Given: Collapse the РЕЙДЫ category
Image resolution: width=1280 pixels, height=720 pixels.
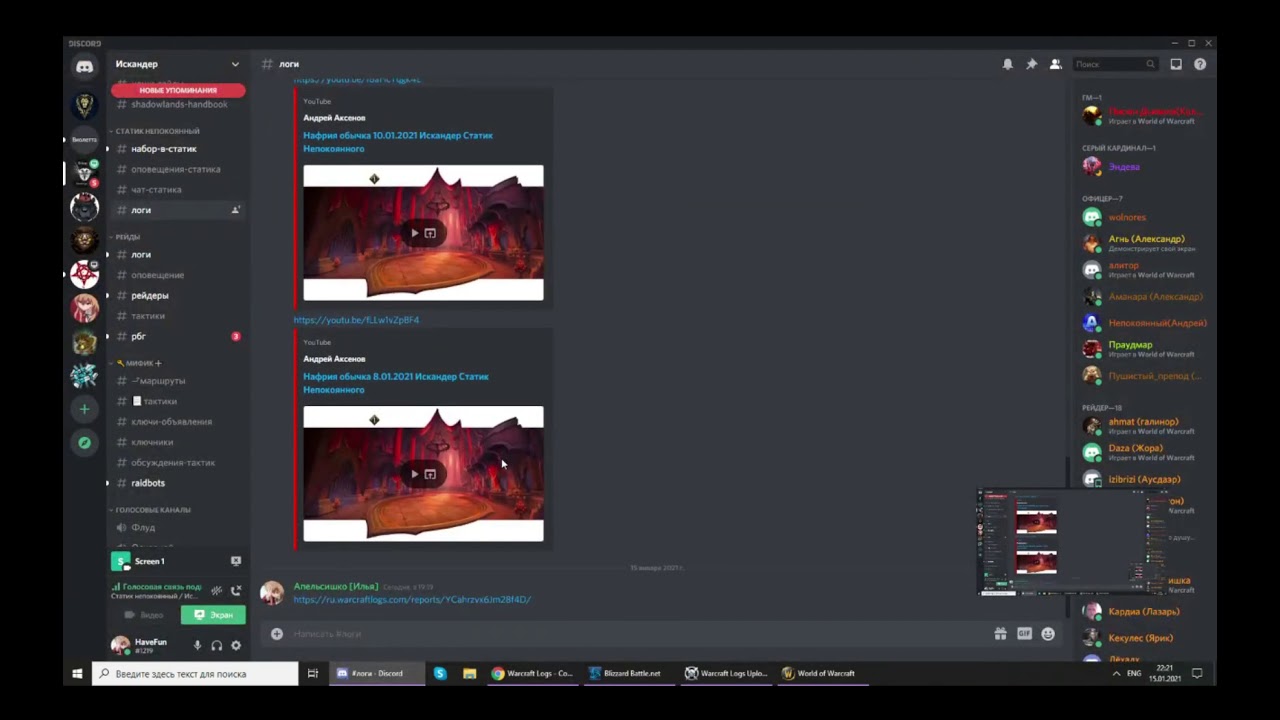Looking at the screenshot, I should 127,237.
